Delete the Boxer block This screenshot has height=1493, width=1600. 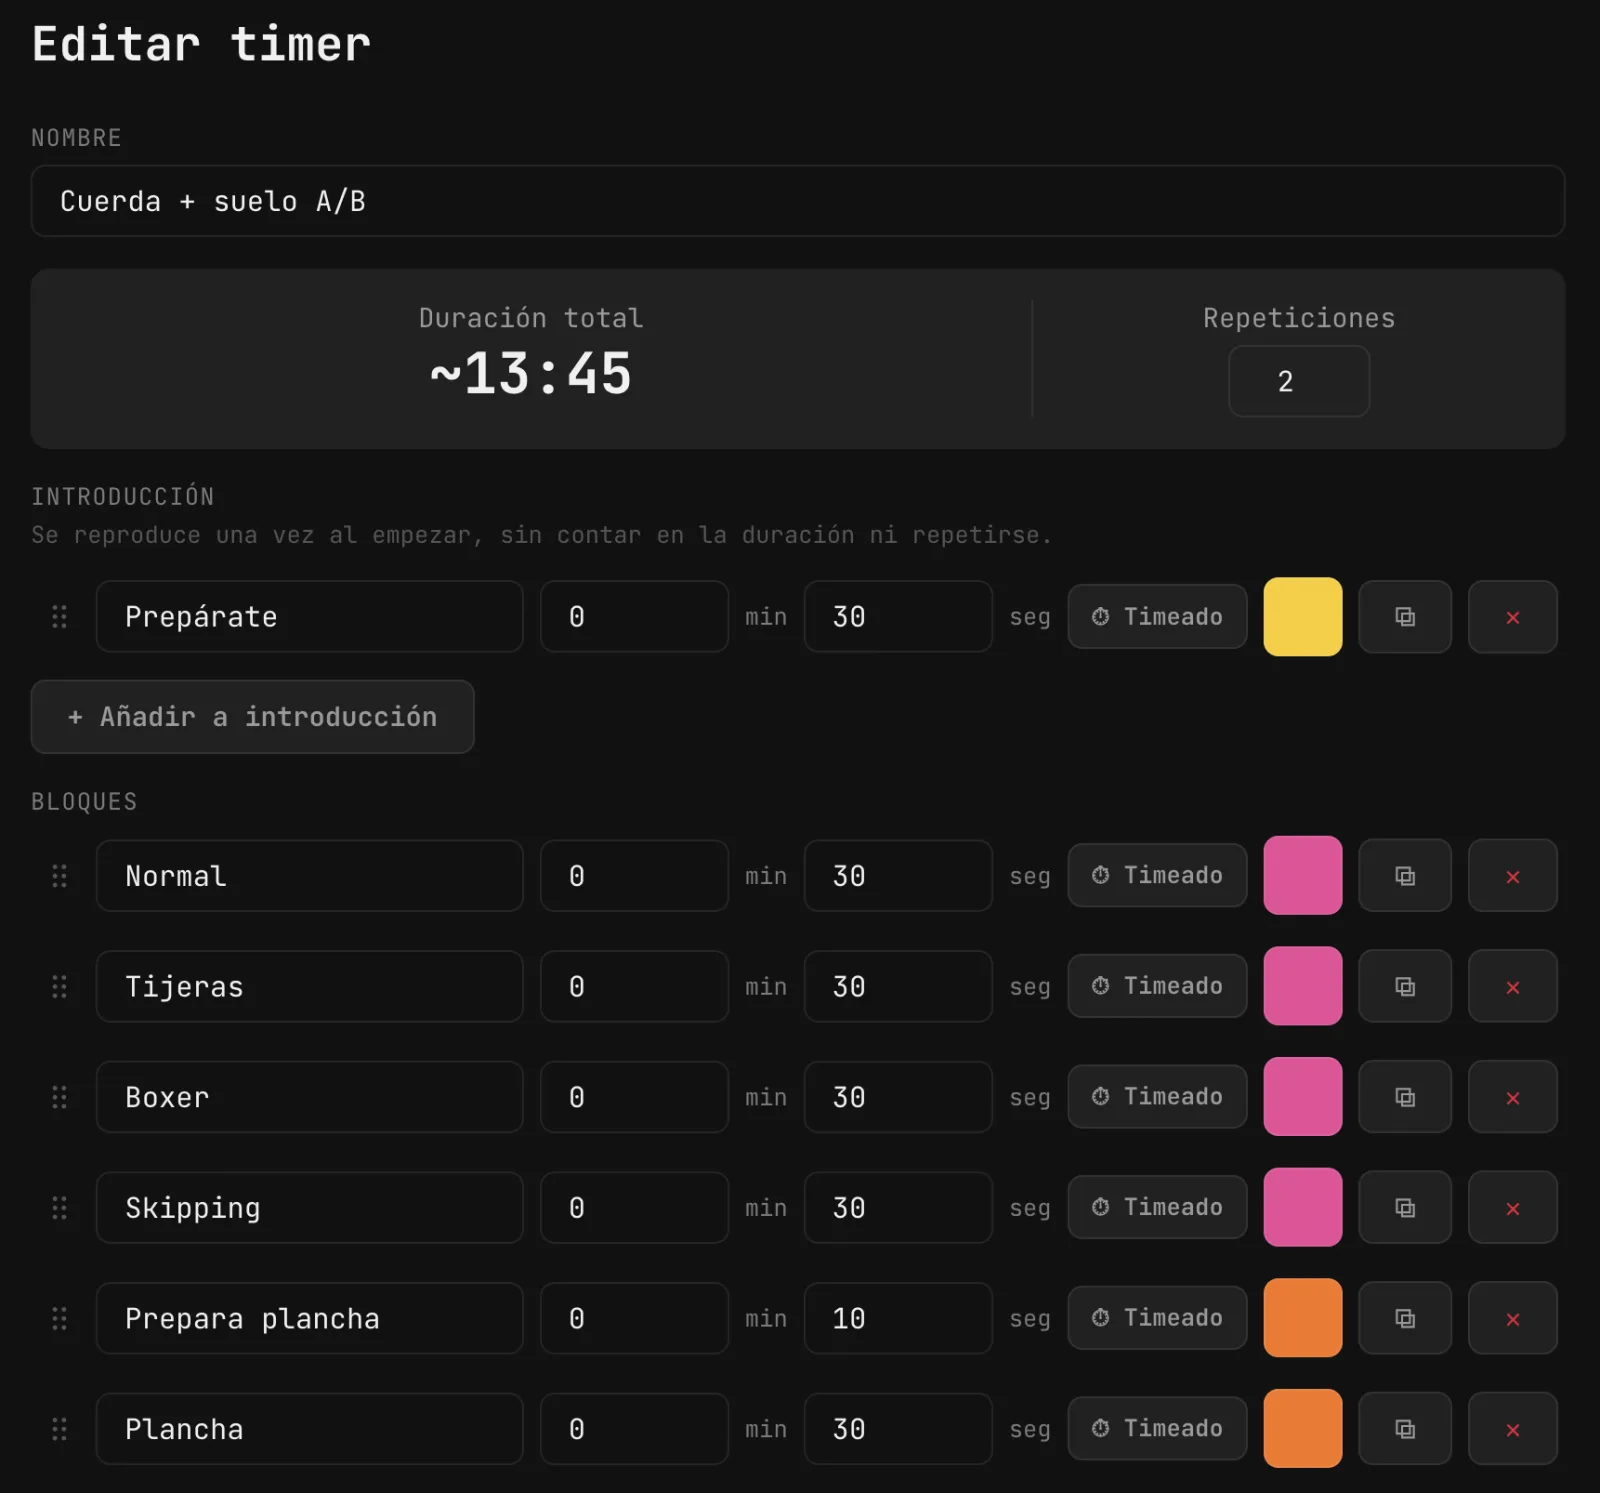tap(1513, 1097)
